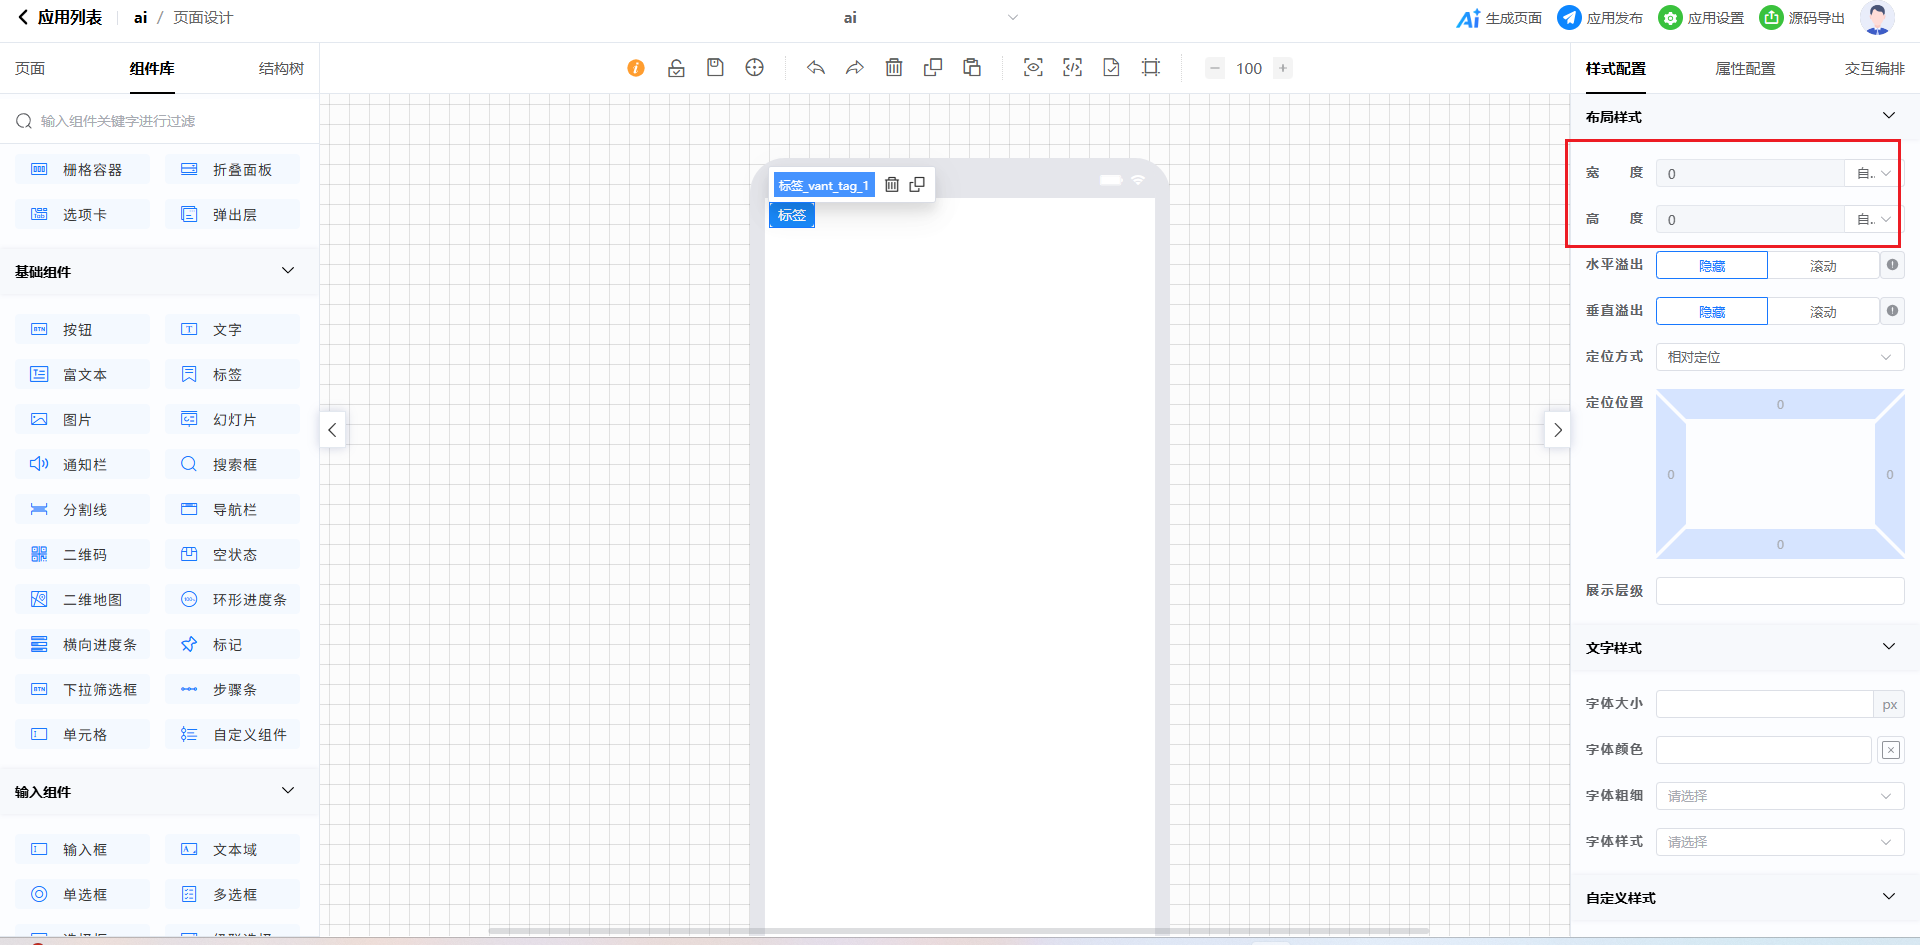
Task: Switch to the 属性配置 tab
Action: point(1745,69)
